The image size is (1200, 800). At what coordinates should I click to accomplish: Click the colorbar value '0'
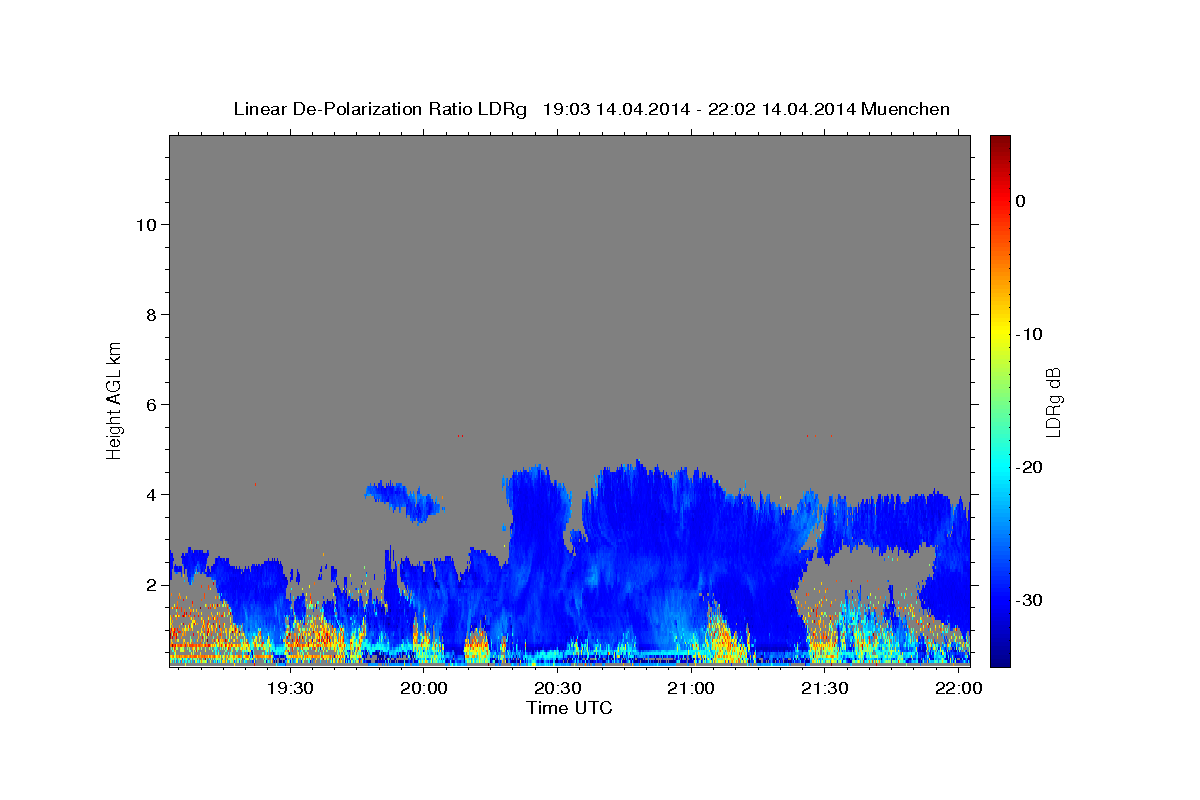(1020, 201)
